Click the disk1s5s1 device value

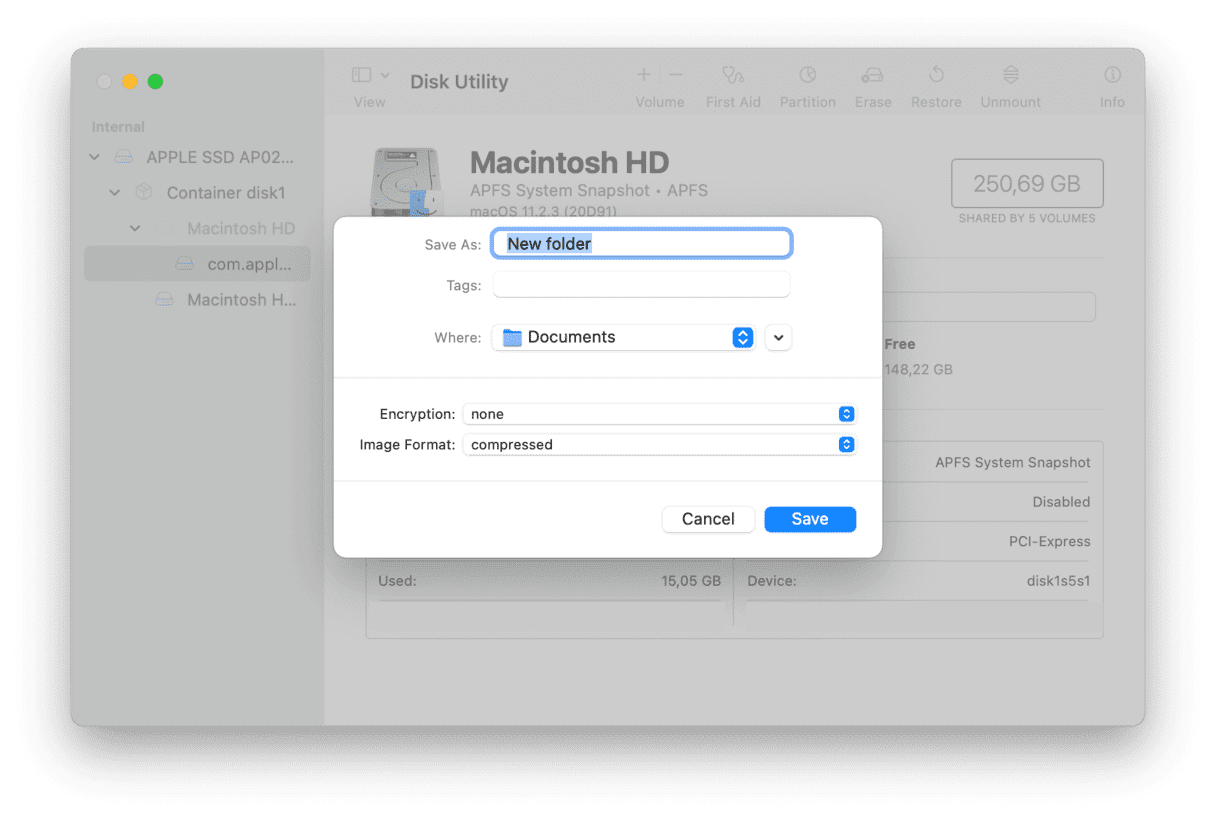[1058, 580]
